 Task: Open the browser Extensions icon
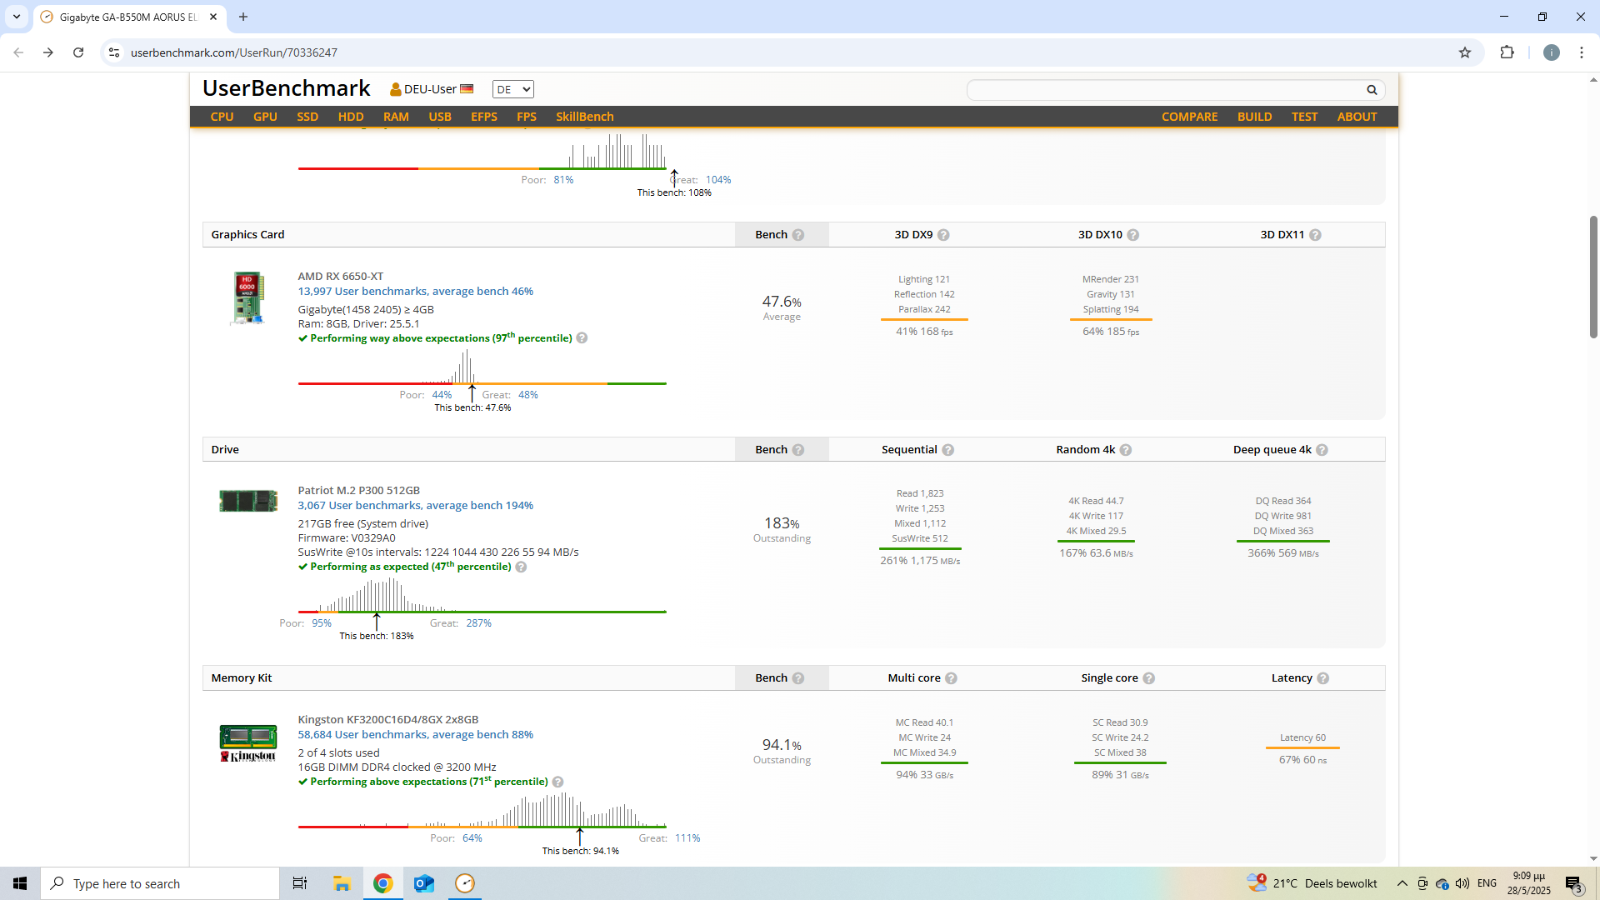pos(1507,53)
